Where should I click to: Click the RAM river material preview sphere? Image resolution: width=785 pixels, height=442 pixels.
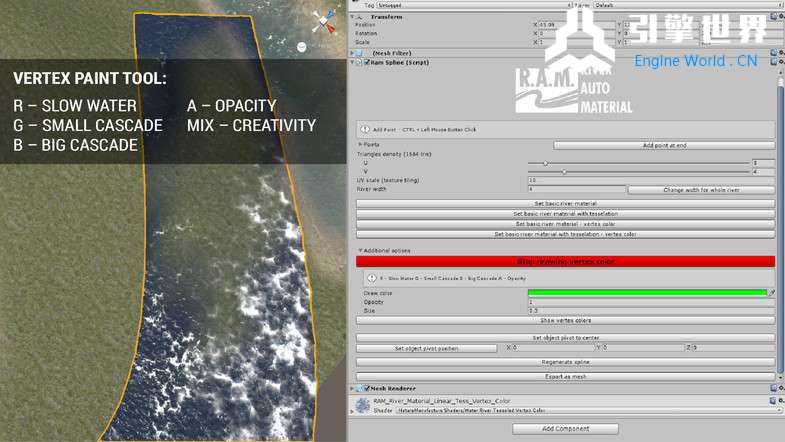pyautogui.click(x=360, y=404)
